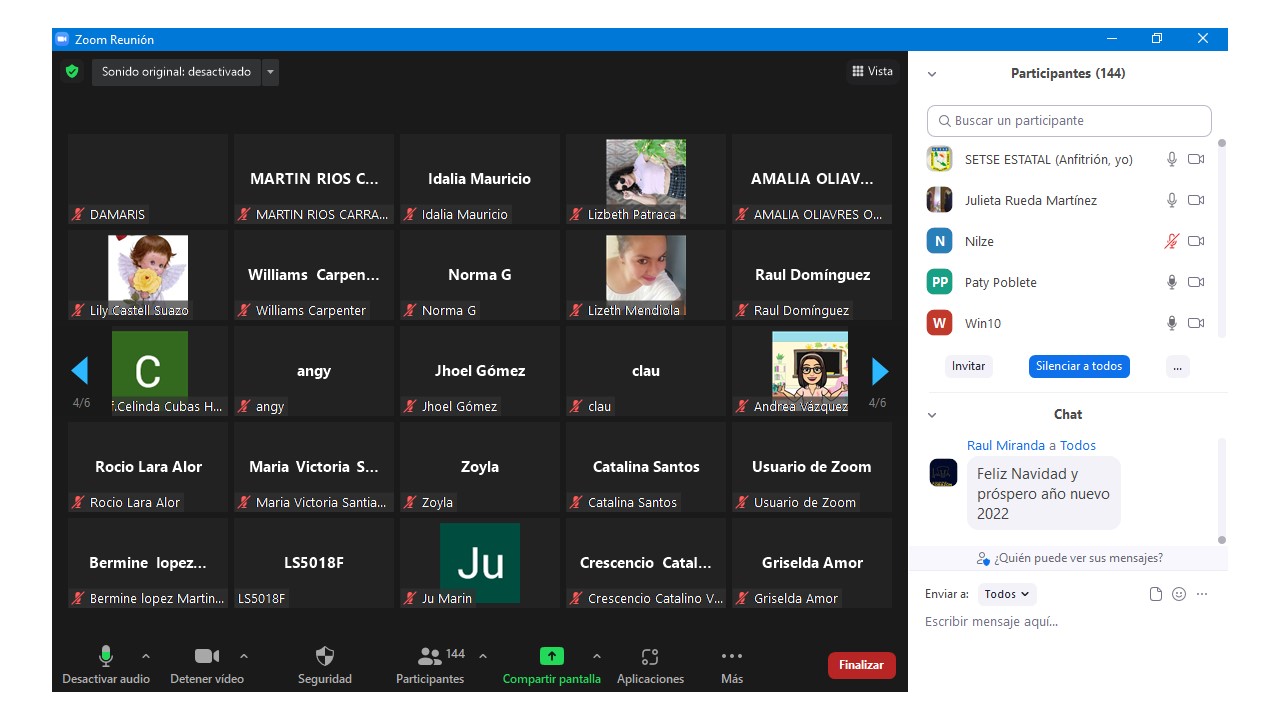1280x720 pixels.
Task: Select Jhoel Gómez participant tile
Action: point(480,371)
